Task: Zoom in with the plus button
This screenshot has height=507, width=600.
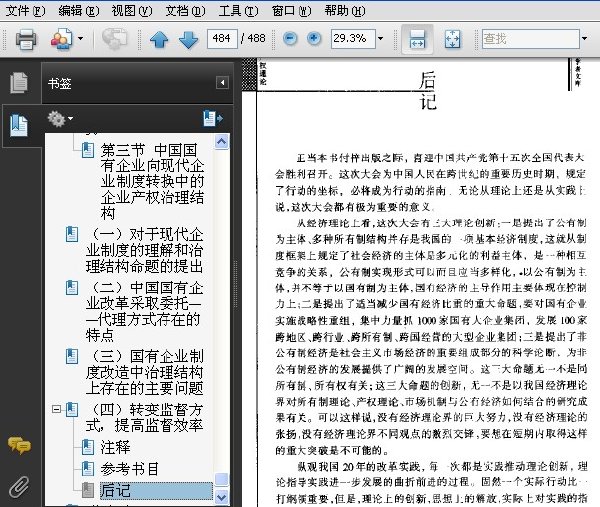Action: (314, 38)
